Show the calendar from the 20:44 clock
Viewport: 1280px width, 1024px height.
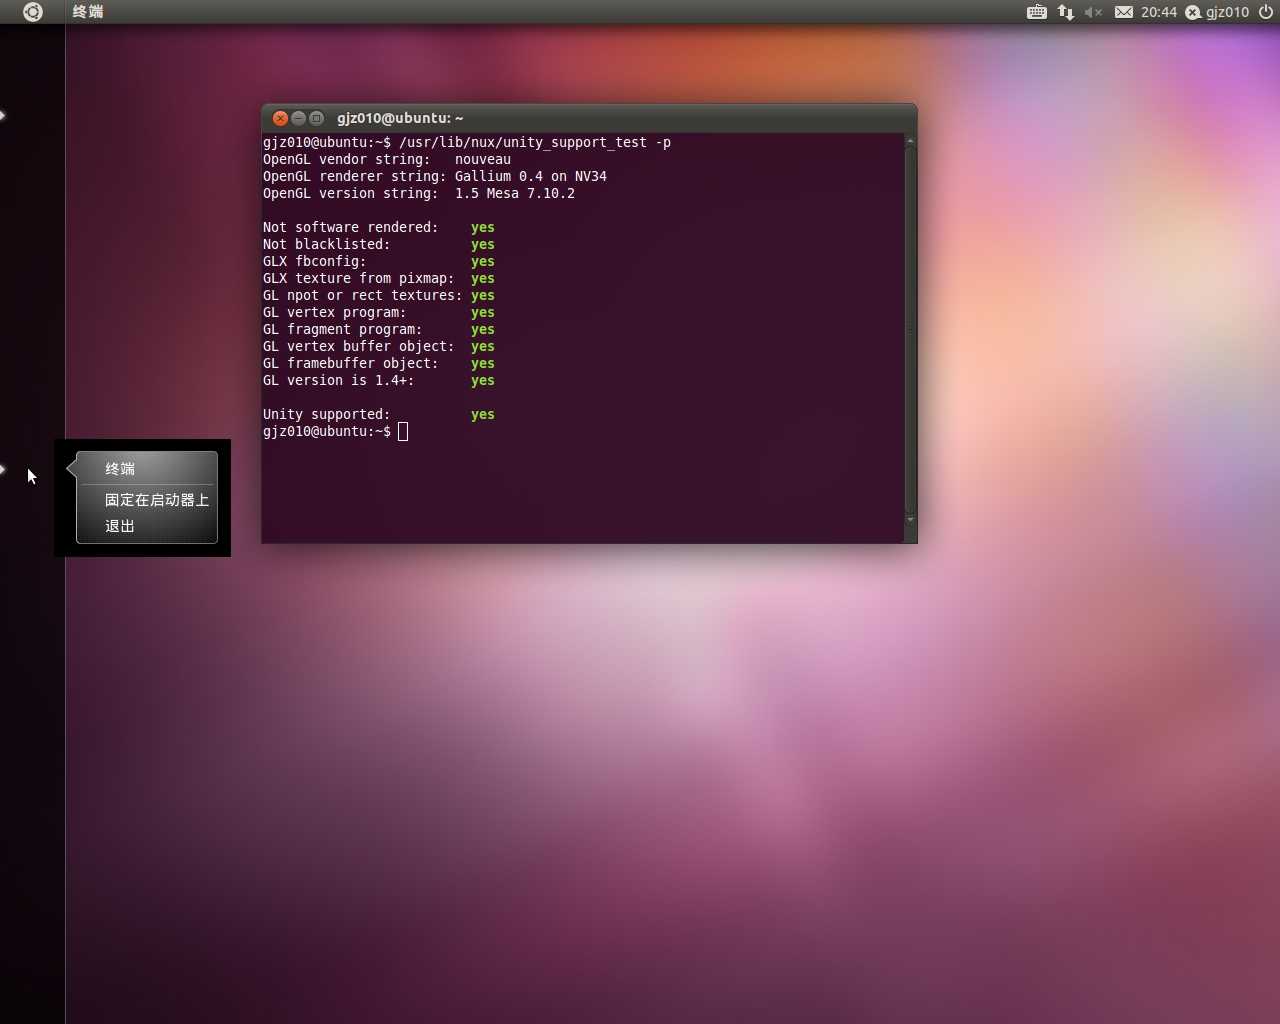(x=1159, y=12)
